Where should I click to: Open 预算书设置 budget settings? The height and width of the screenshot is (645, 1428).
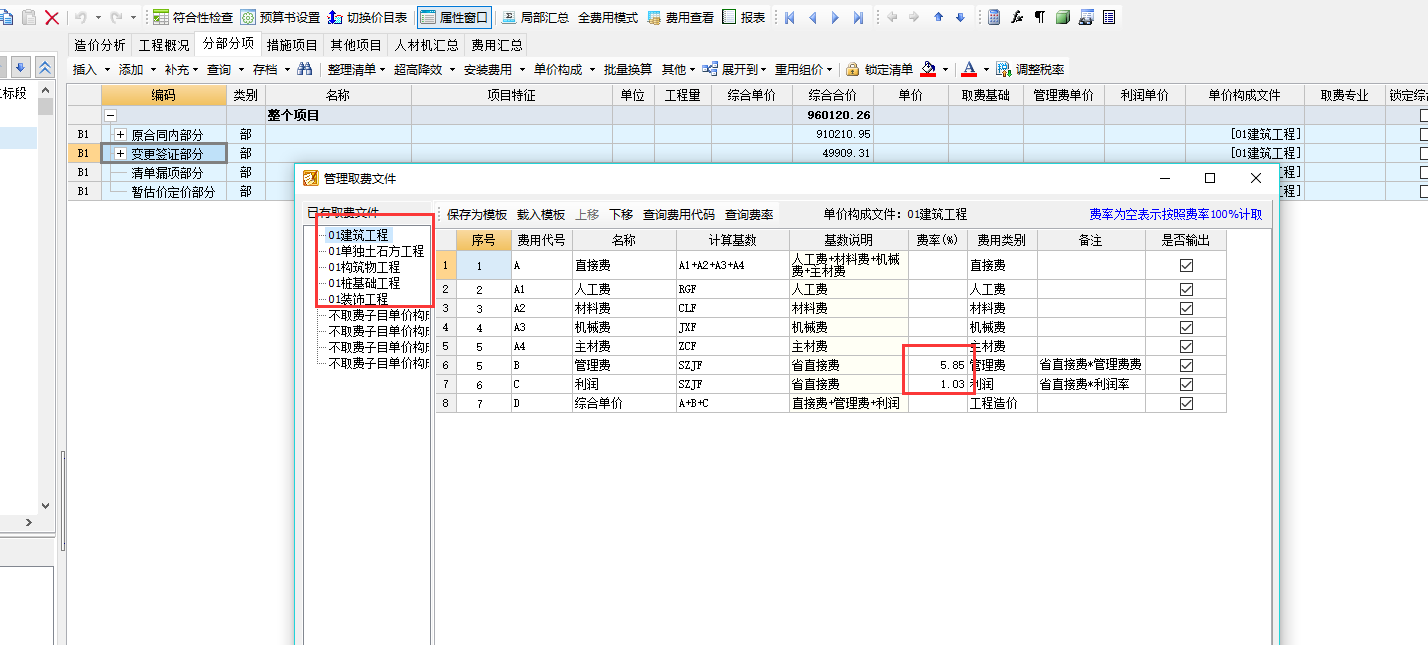280,18
